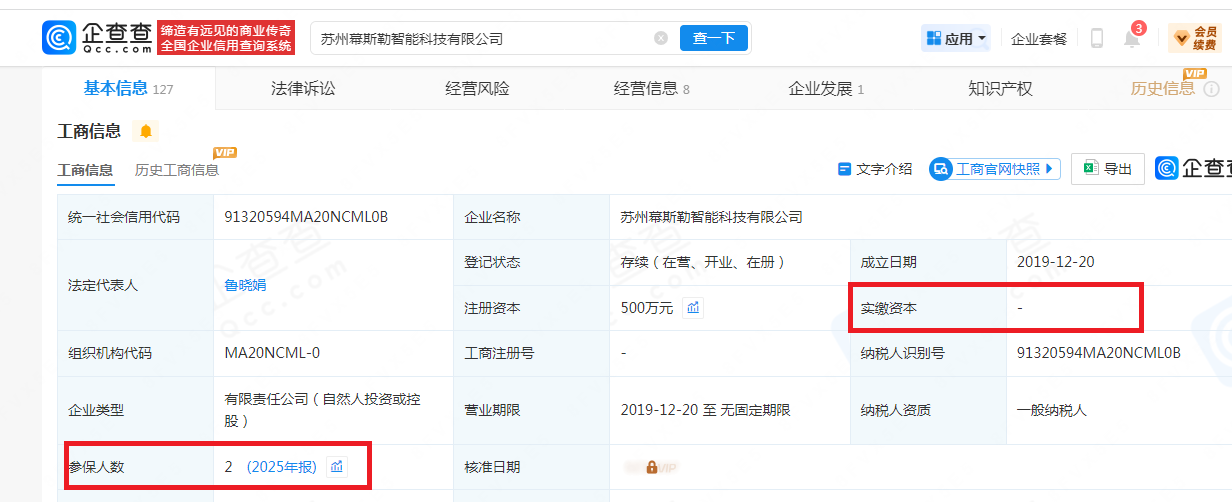
Task: Click the taxpayer ID value in 纳税人识别号 row
Action: coord(1099,353)
